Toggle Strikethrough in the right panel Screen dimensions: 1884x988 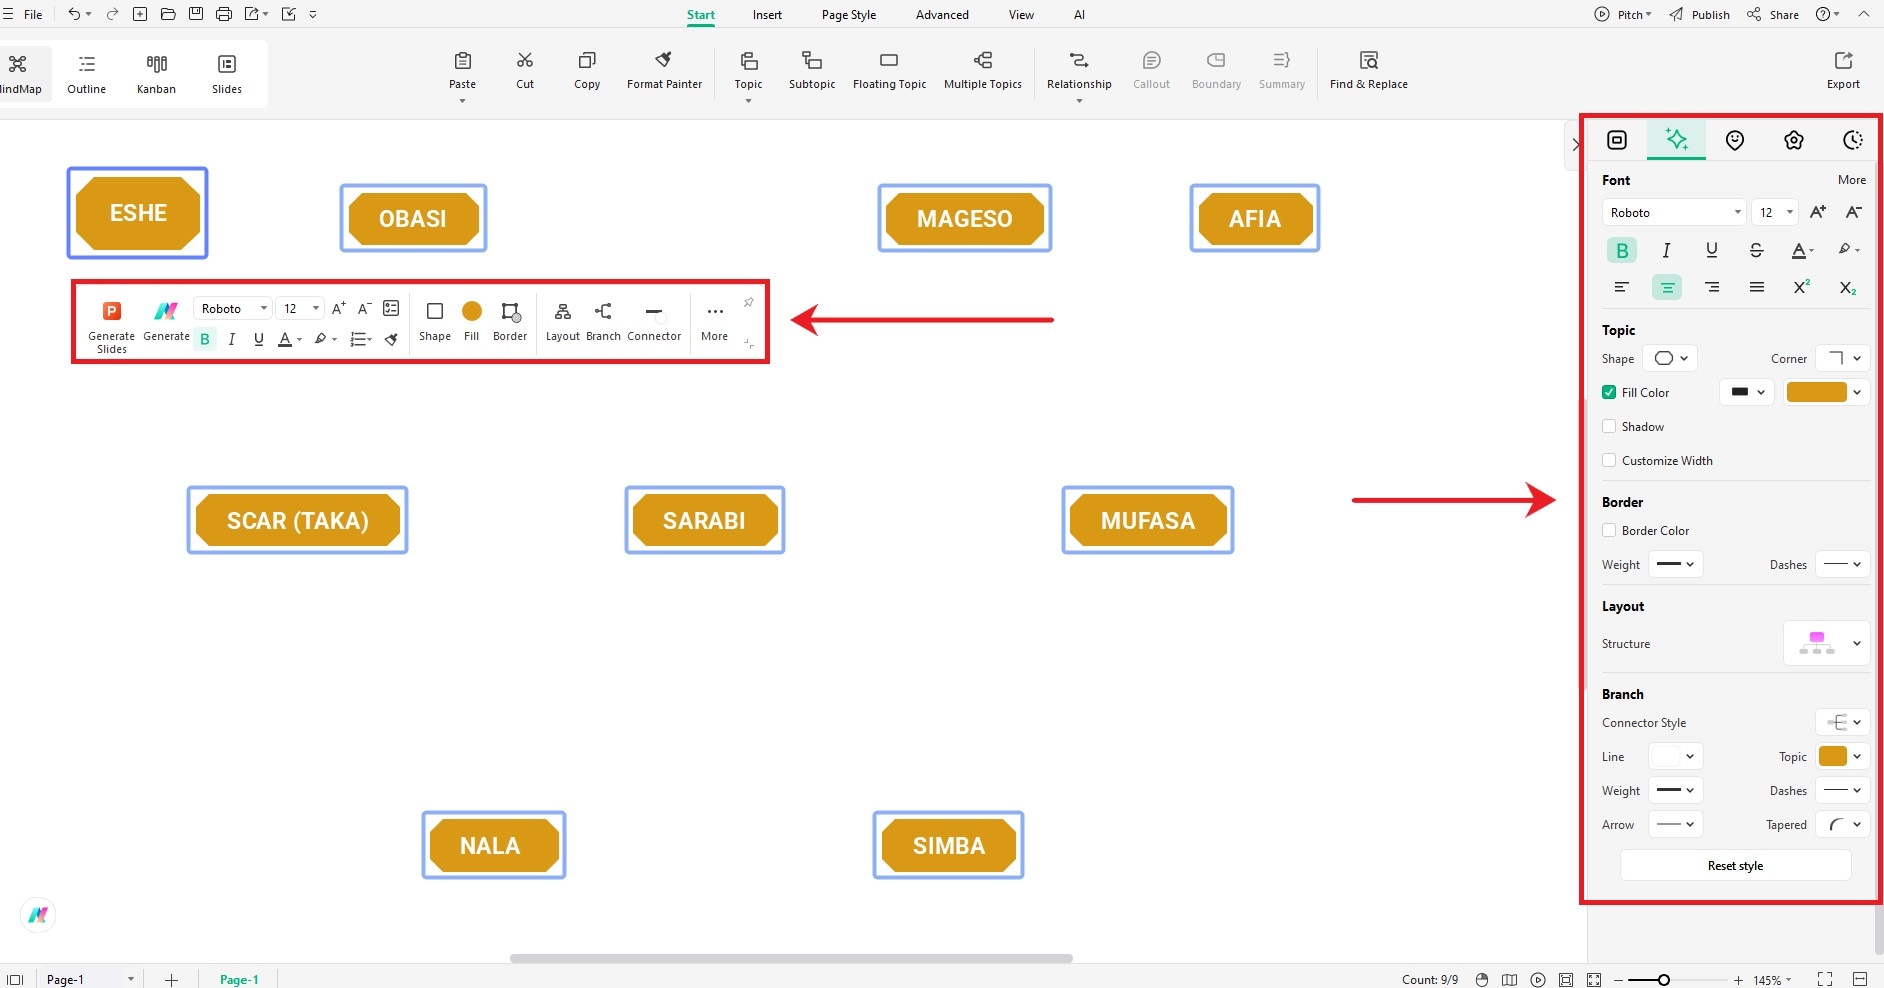pyautogui.click(x=1756, y=250)
